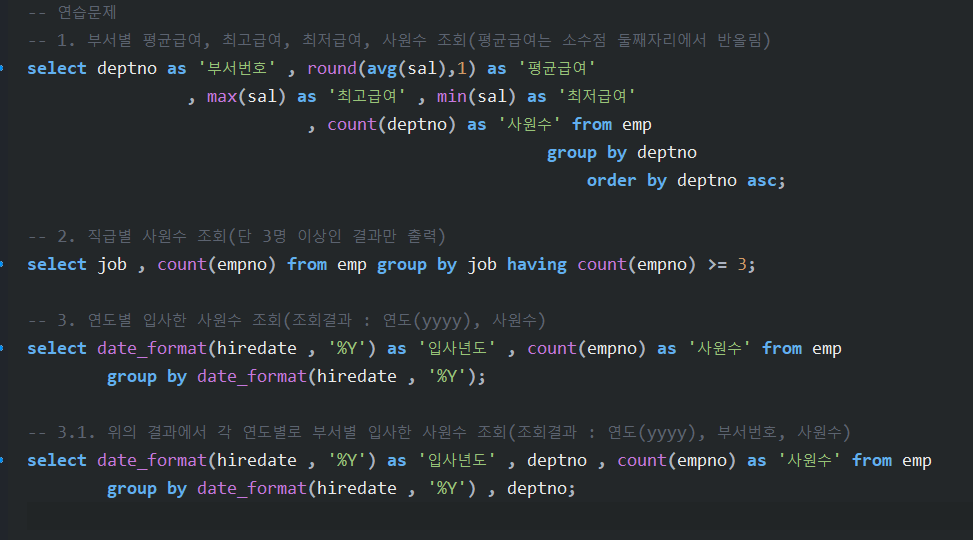
Task: Click the 'avg' function inside round
Action: (382, 68)
